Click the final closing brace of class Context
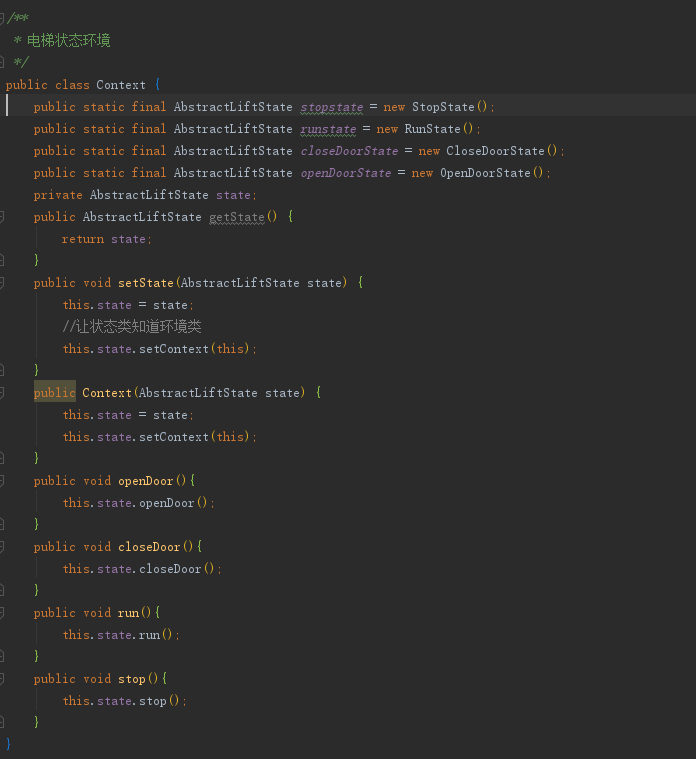696x759 pixels. coord(8,744)
